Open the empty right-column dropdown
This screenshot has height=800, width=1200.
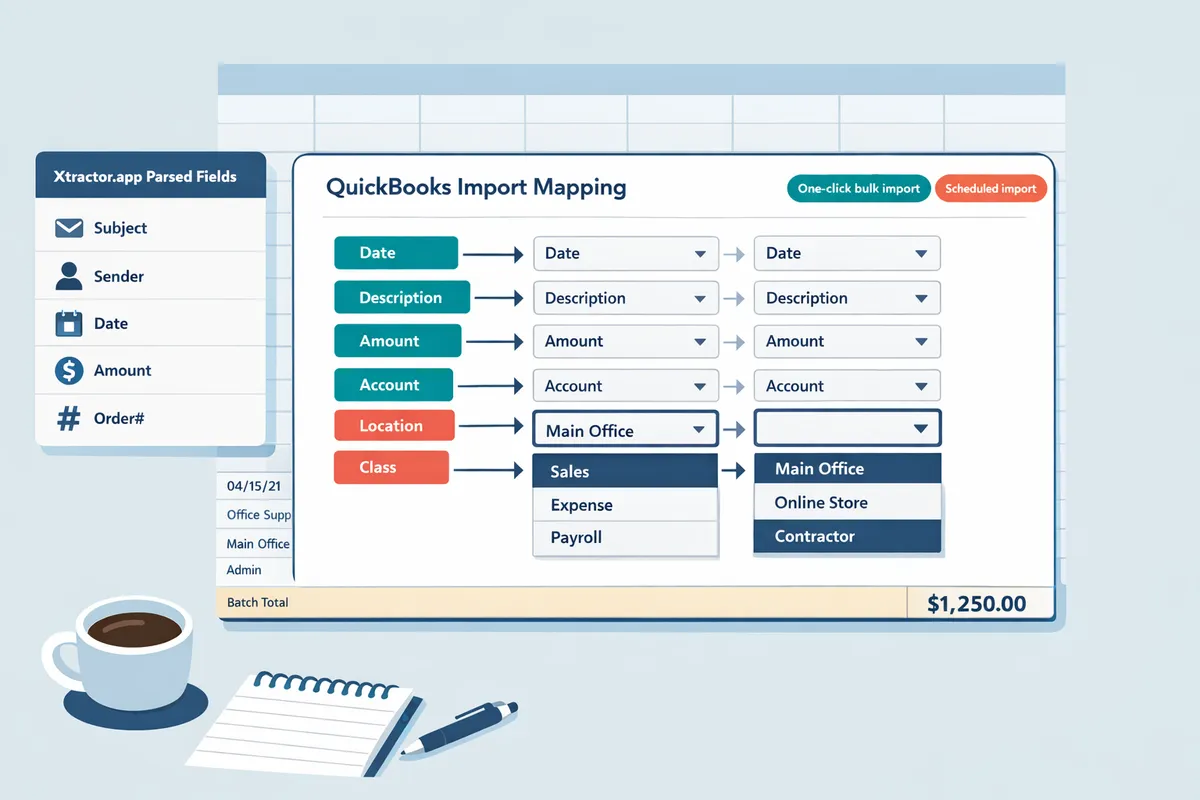847,428
